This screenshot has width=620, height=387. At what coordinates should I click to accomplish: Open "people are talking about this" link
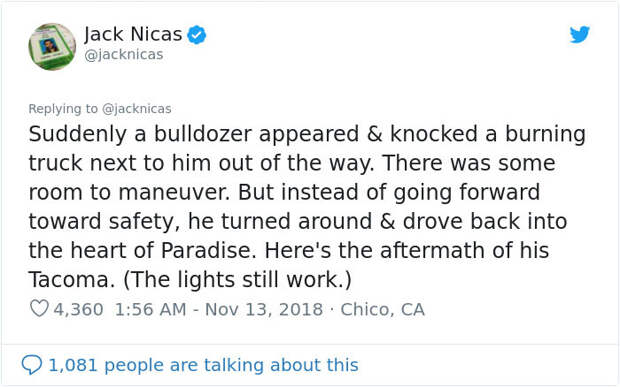pos(231,365)
